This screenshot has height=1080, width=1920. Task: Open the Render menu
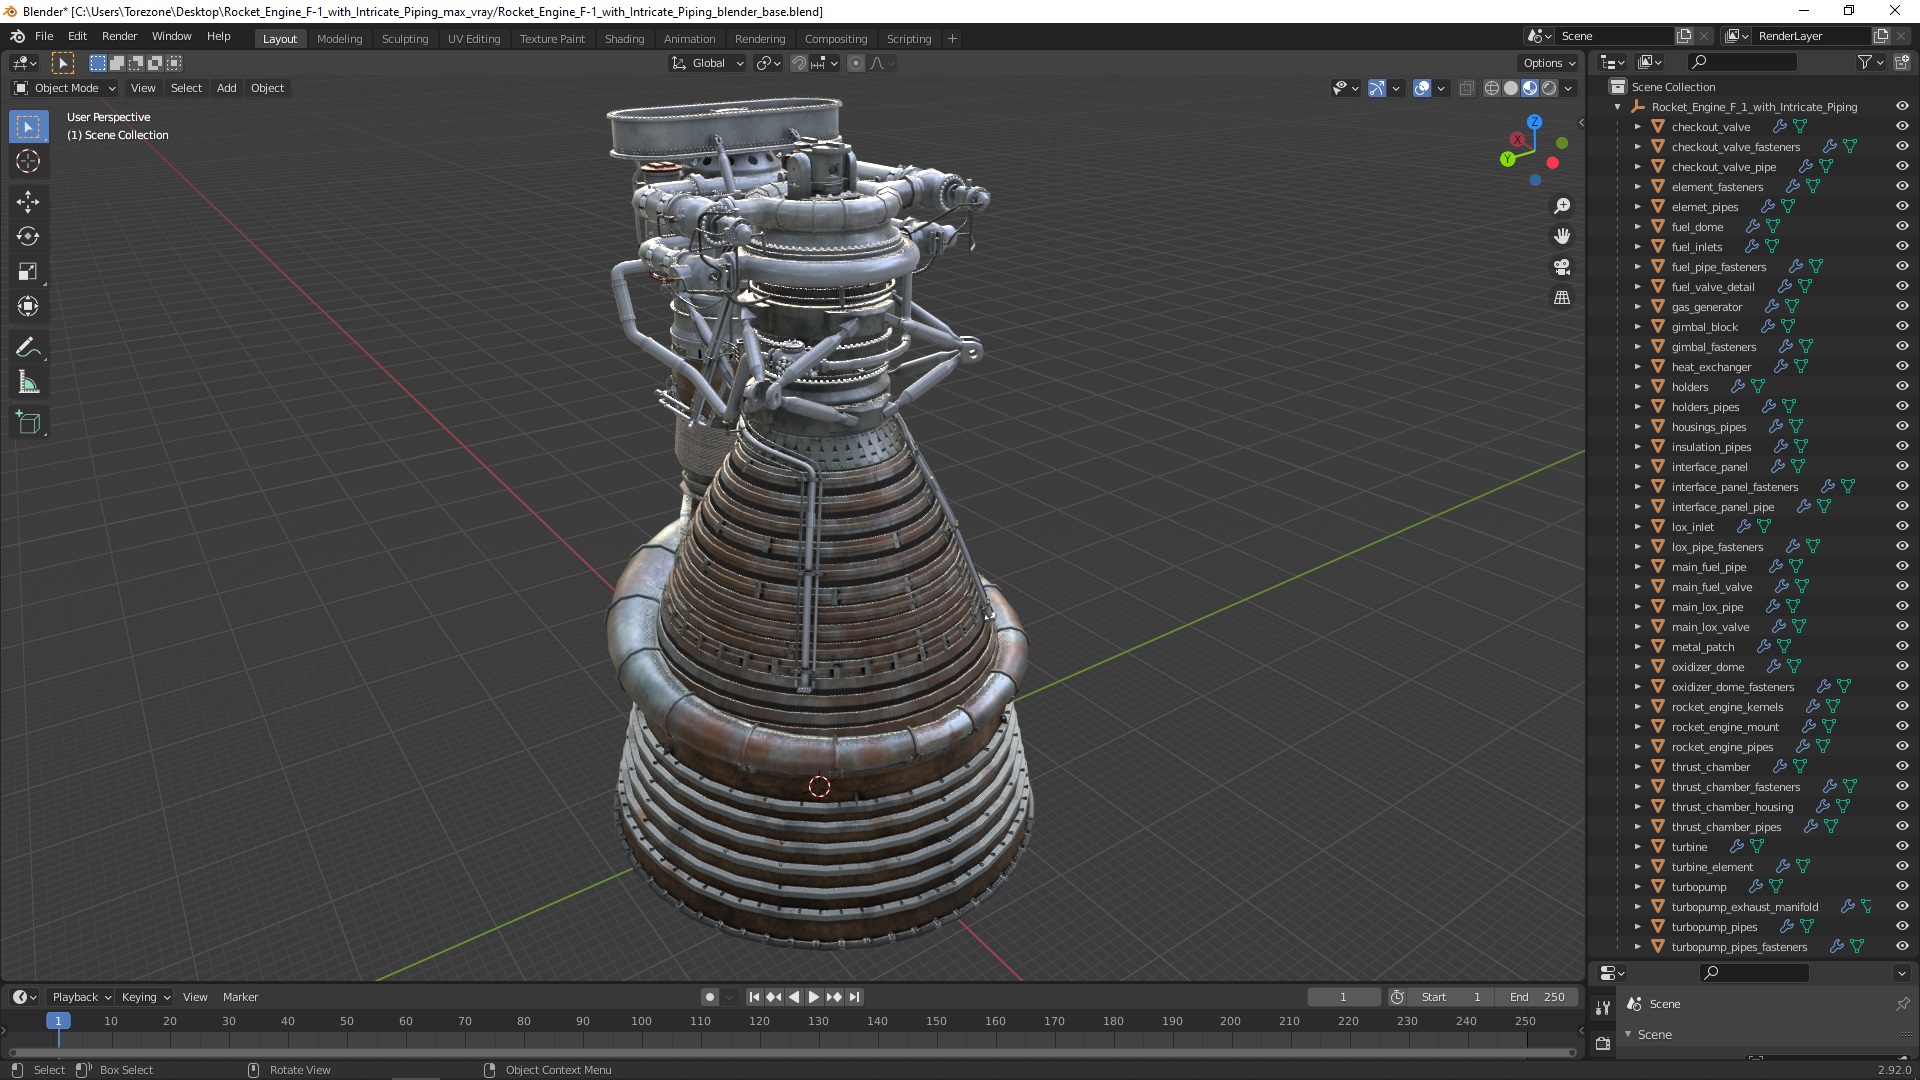(119, 36)
